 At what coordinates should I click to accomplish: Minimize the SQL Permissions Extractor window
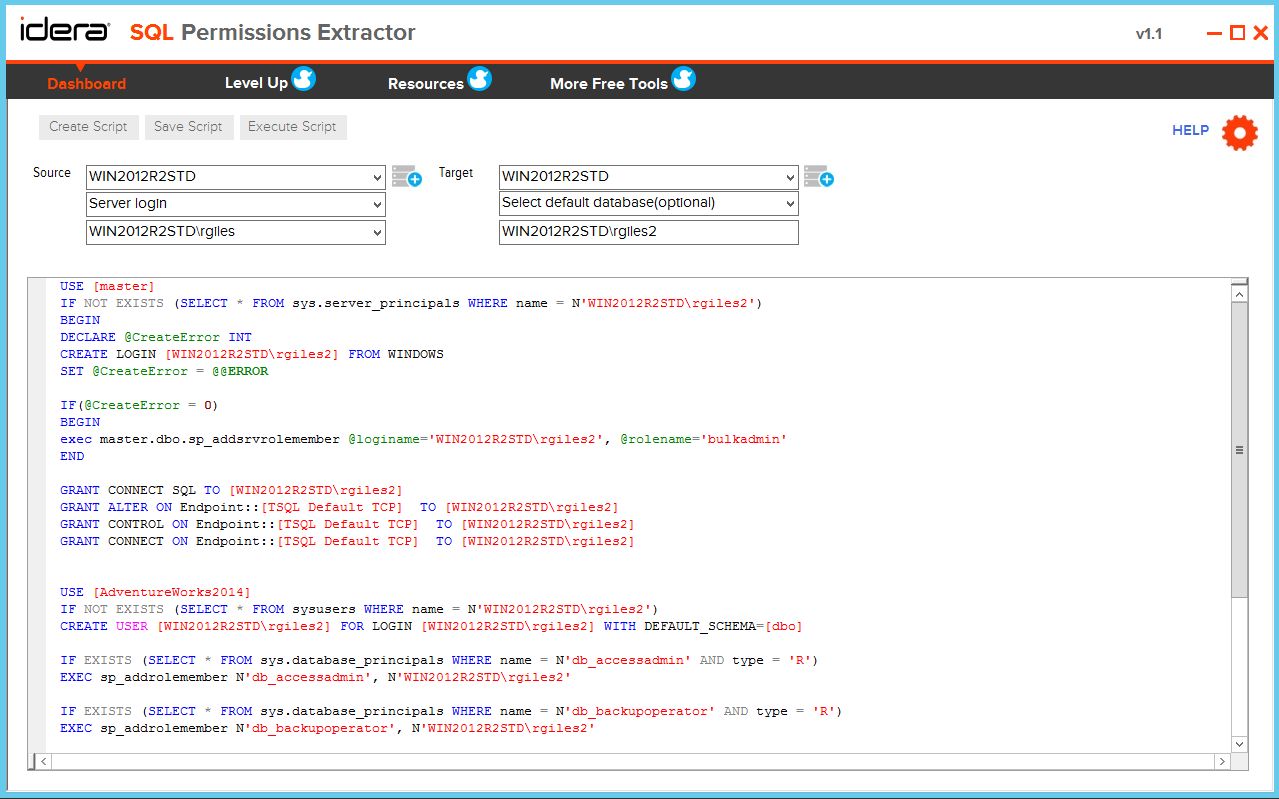click(1215, 33)
